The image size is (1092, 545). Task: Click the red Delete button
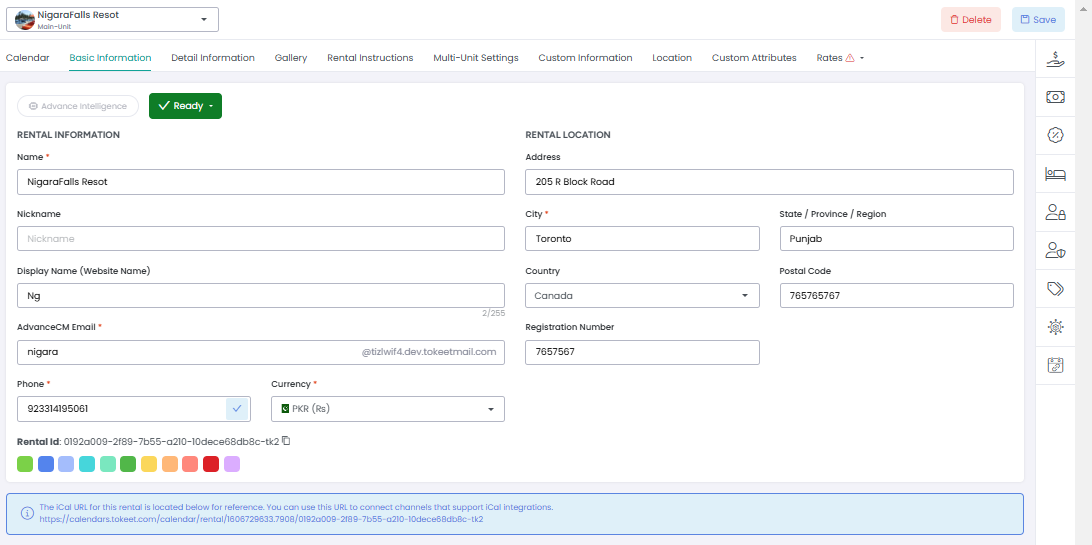pos(970,19)
